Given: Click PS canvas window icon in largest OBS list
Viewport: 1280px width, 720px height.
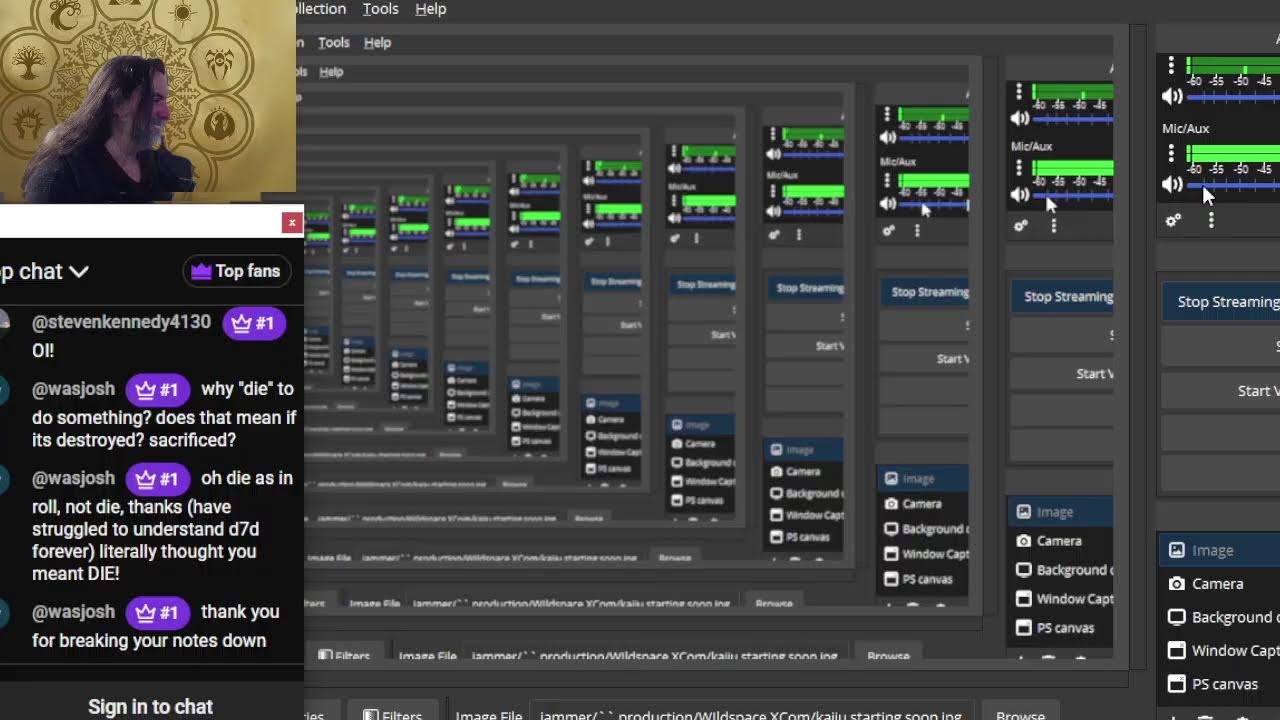Looking at the screenshot, I should [1177, 685].
